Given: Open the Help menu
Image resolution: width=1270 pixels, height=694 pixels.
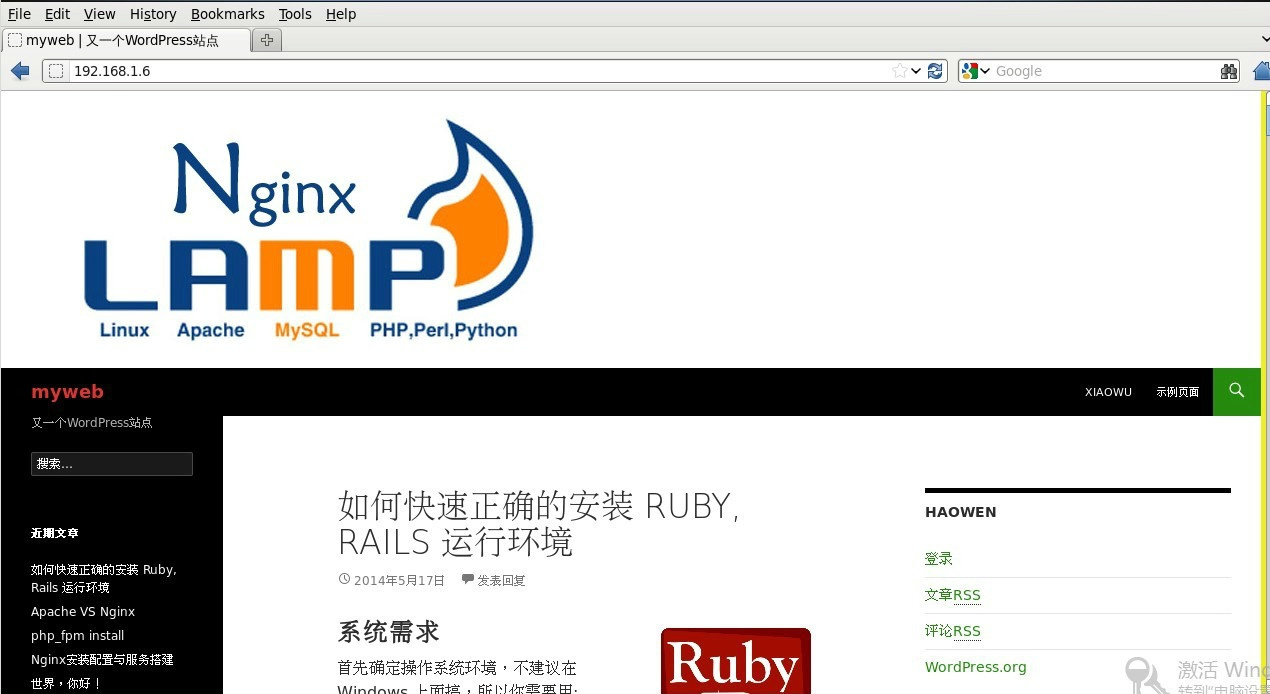Looking at the screenshot, I should tap(341, 14).
